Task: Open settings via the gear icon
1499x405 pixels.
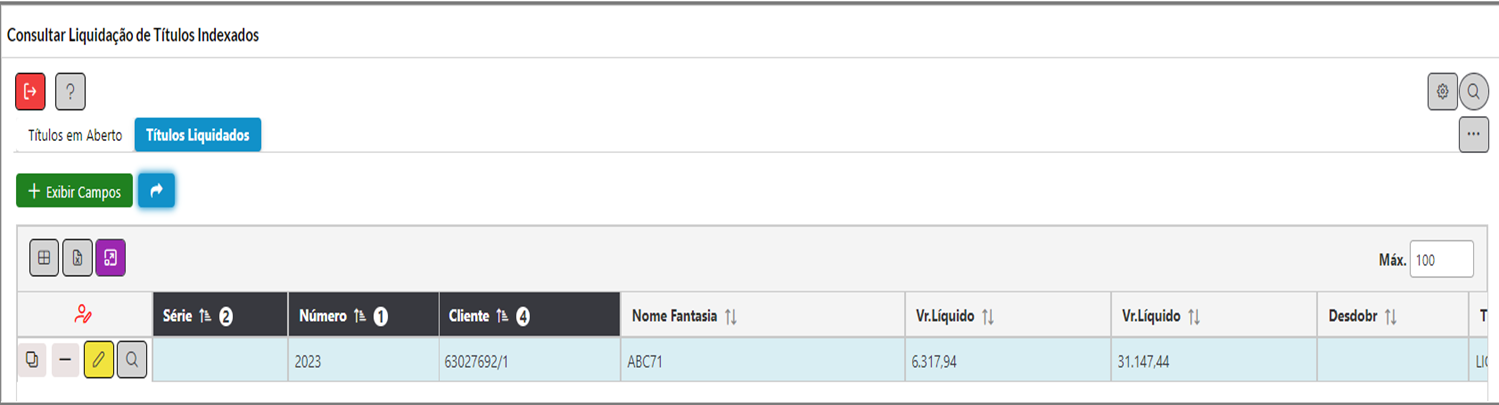Action: 1442,92
